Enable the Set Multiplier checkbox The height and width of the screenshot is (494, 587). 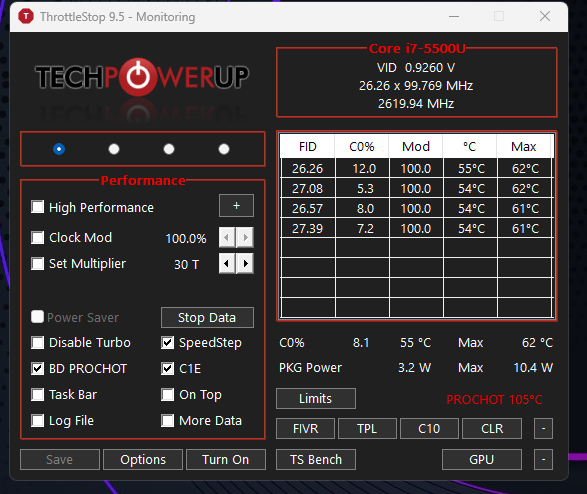pos(37,263)
